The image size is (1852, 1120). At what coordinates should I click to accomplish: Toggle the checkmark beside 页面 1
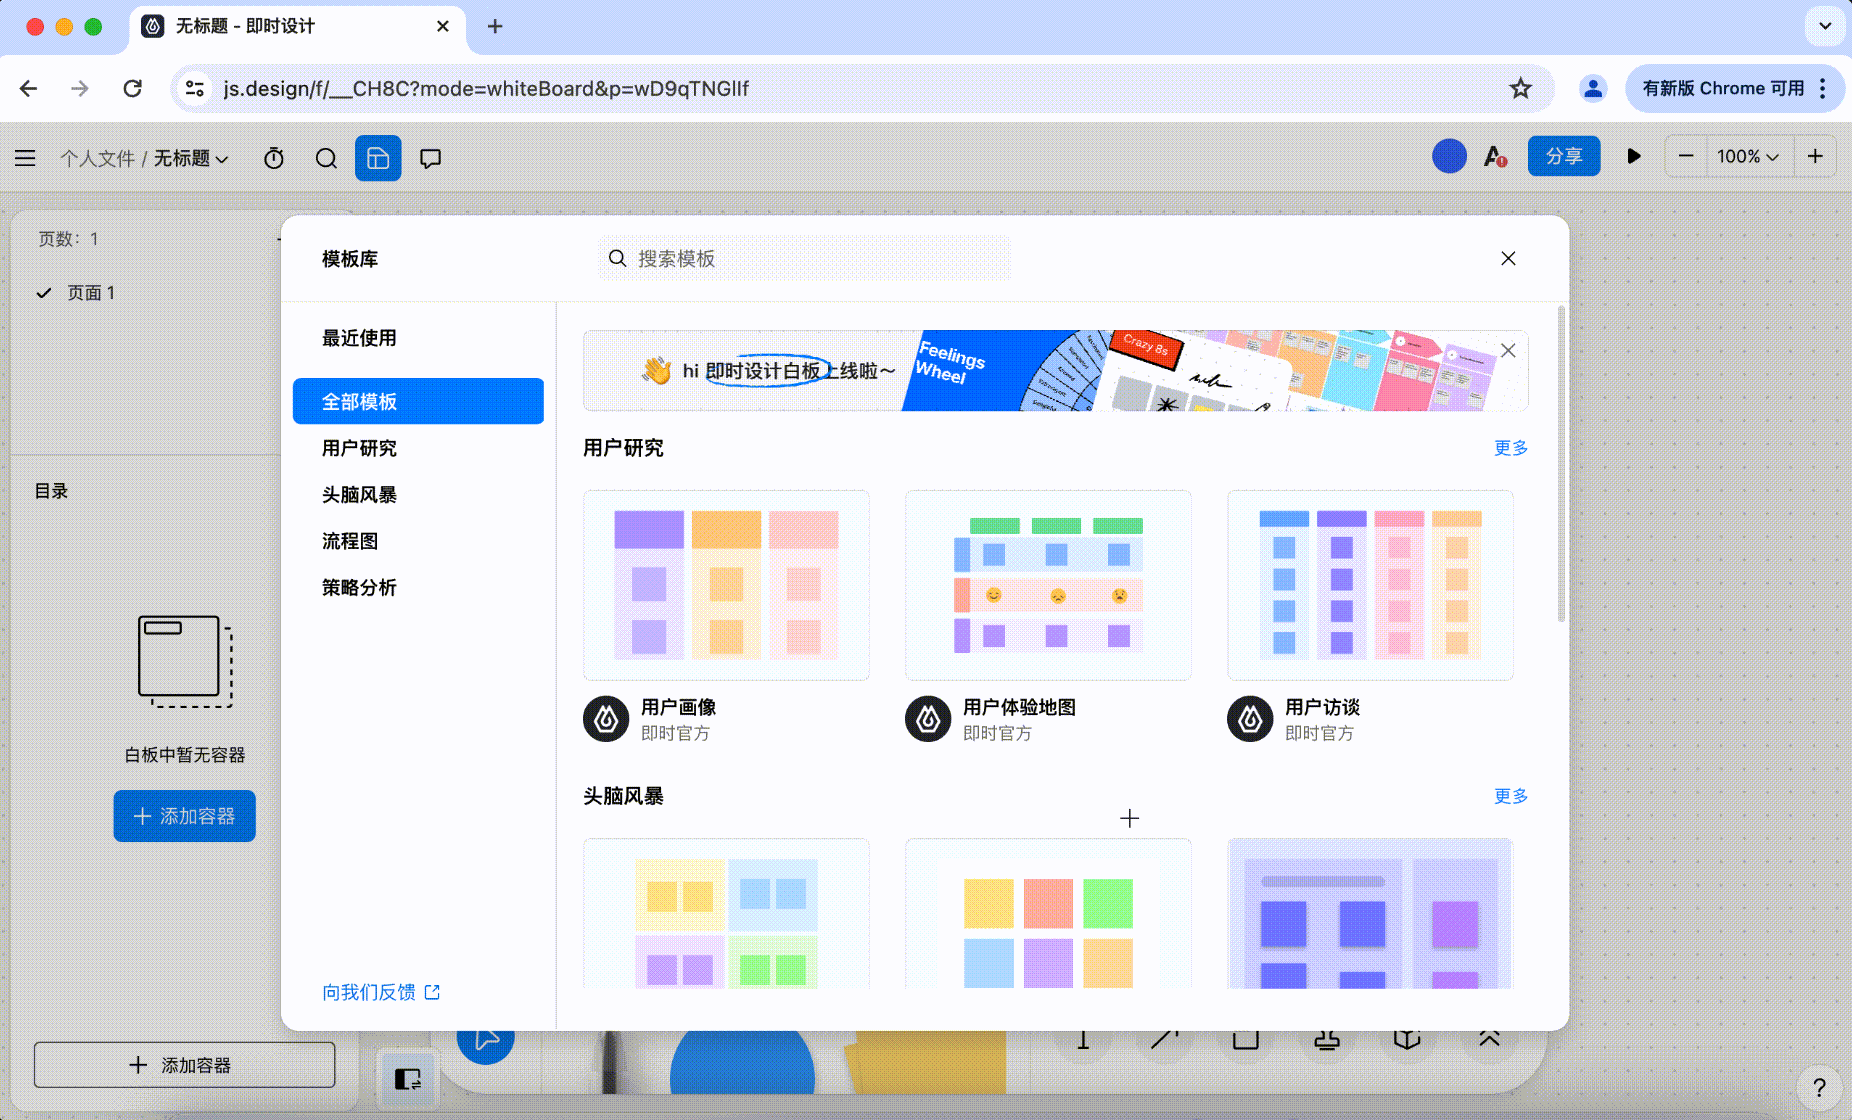[43, 292]
